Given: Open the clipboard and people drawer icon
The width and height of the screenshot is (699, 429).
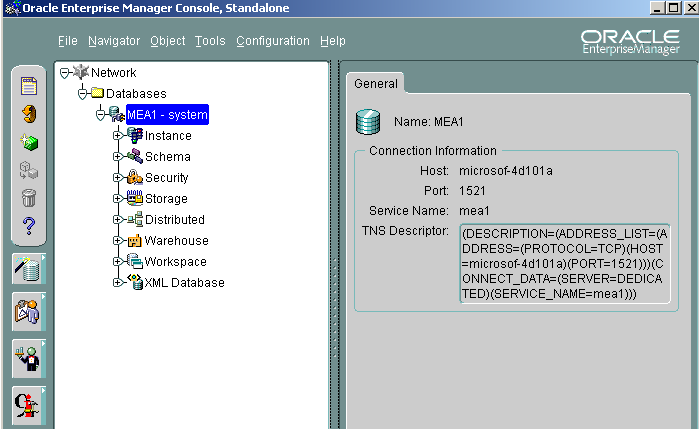Looking at the screenshot, I should point(29,312).
